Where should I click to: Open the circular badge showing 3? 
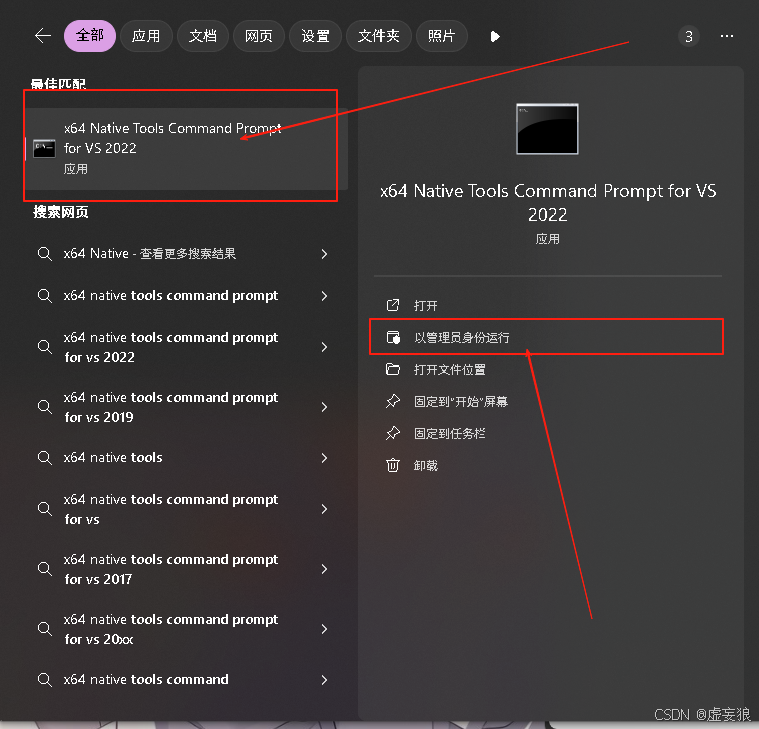(x=688, y=36)
